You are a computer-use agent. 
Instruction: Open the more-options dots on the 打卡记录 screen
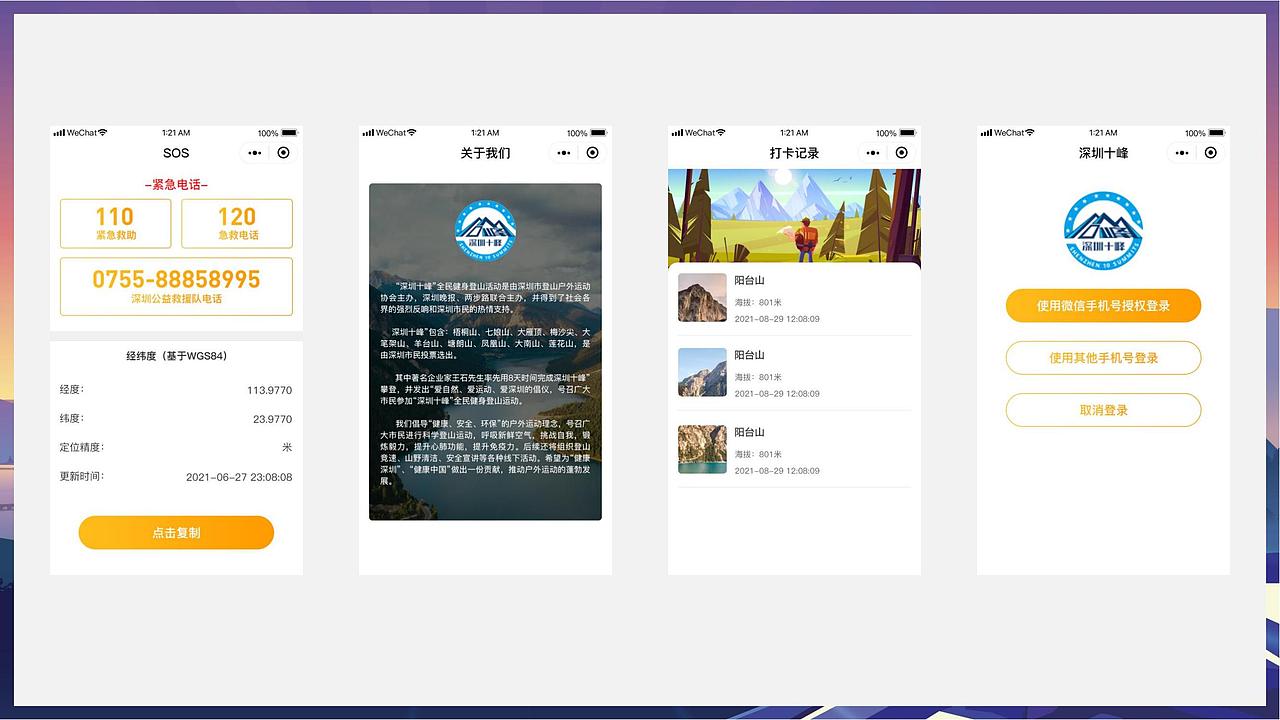[x=873, y=153]
